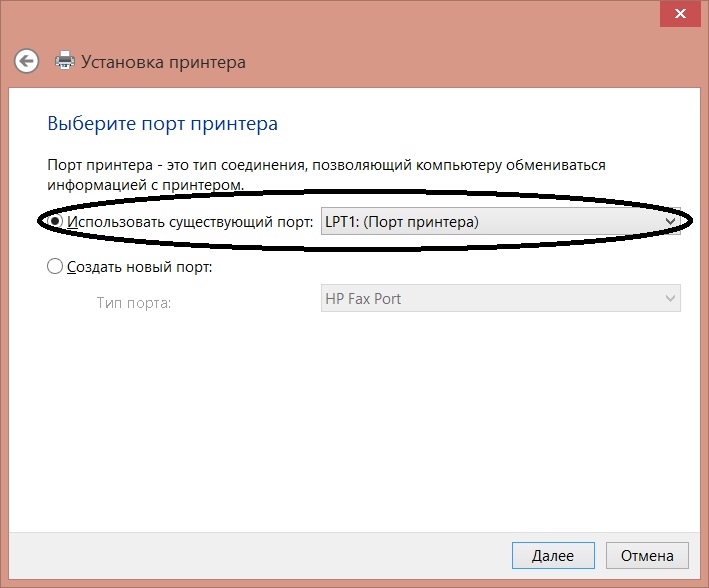The width and height of the screenshot is (709, 588).
Task: Click the "LPT1: (Порт принтера)" text value
Action: 401,222
